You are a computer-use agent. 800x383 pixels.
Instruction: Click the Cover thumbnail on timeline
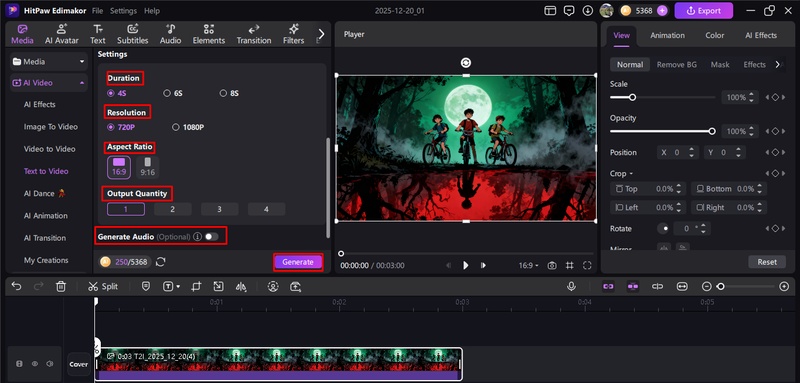(79, 364)
